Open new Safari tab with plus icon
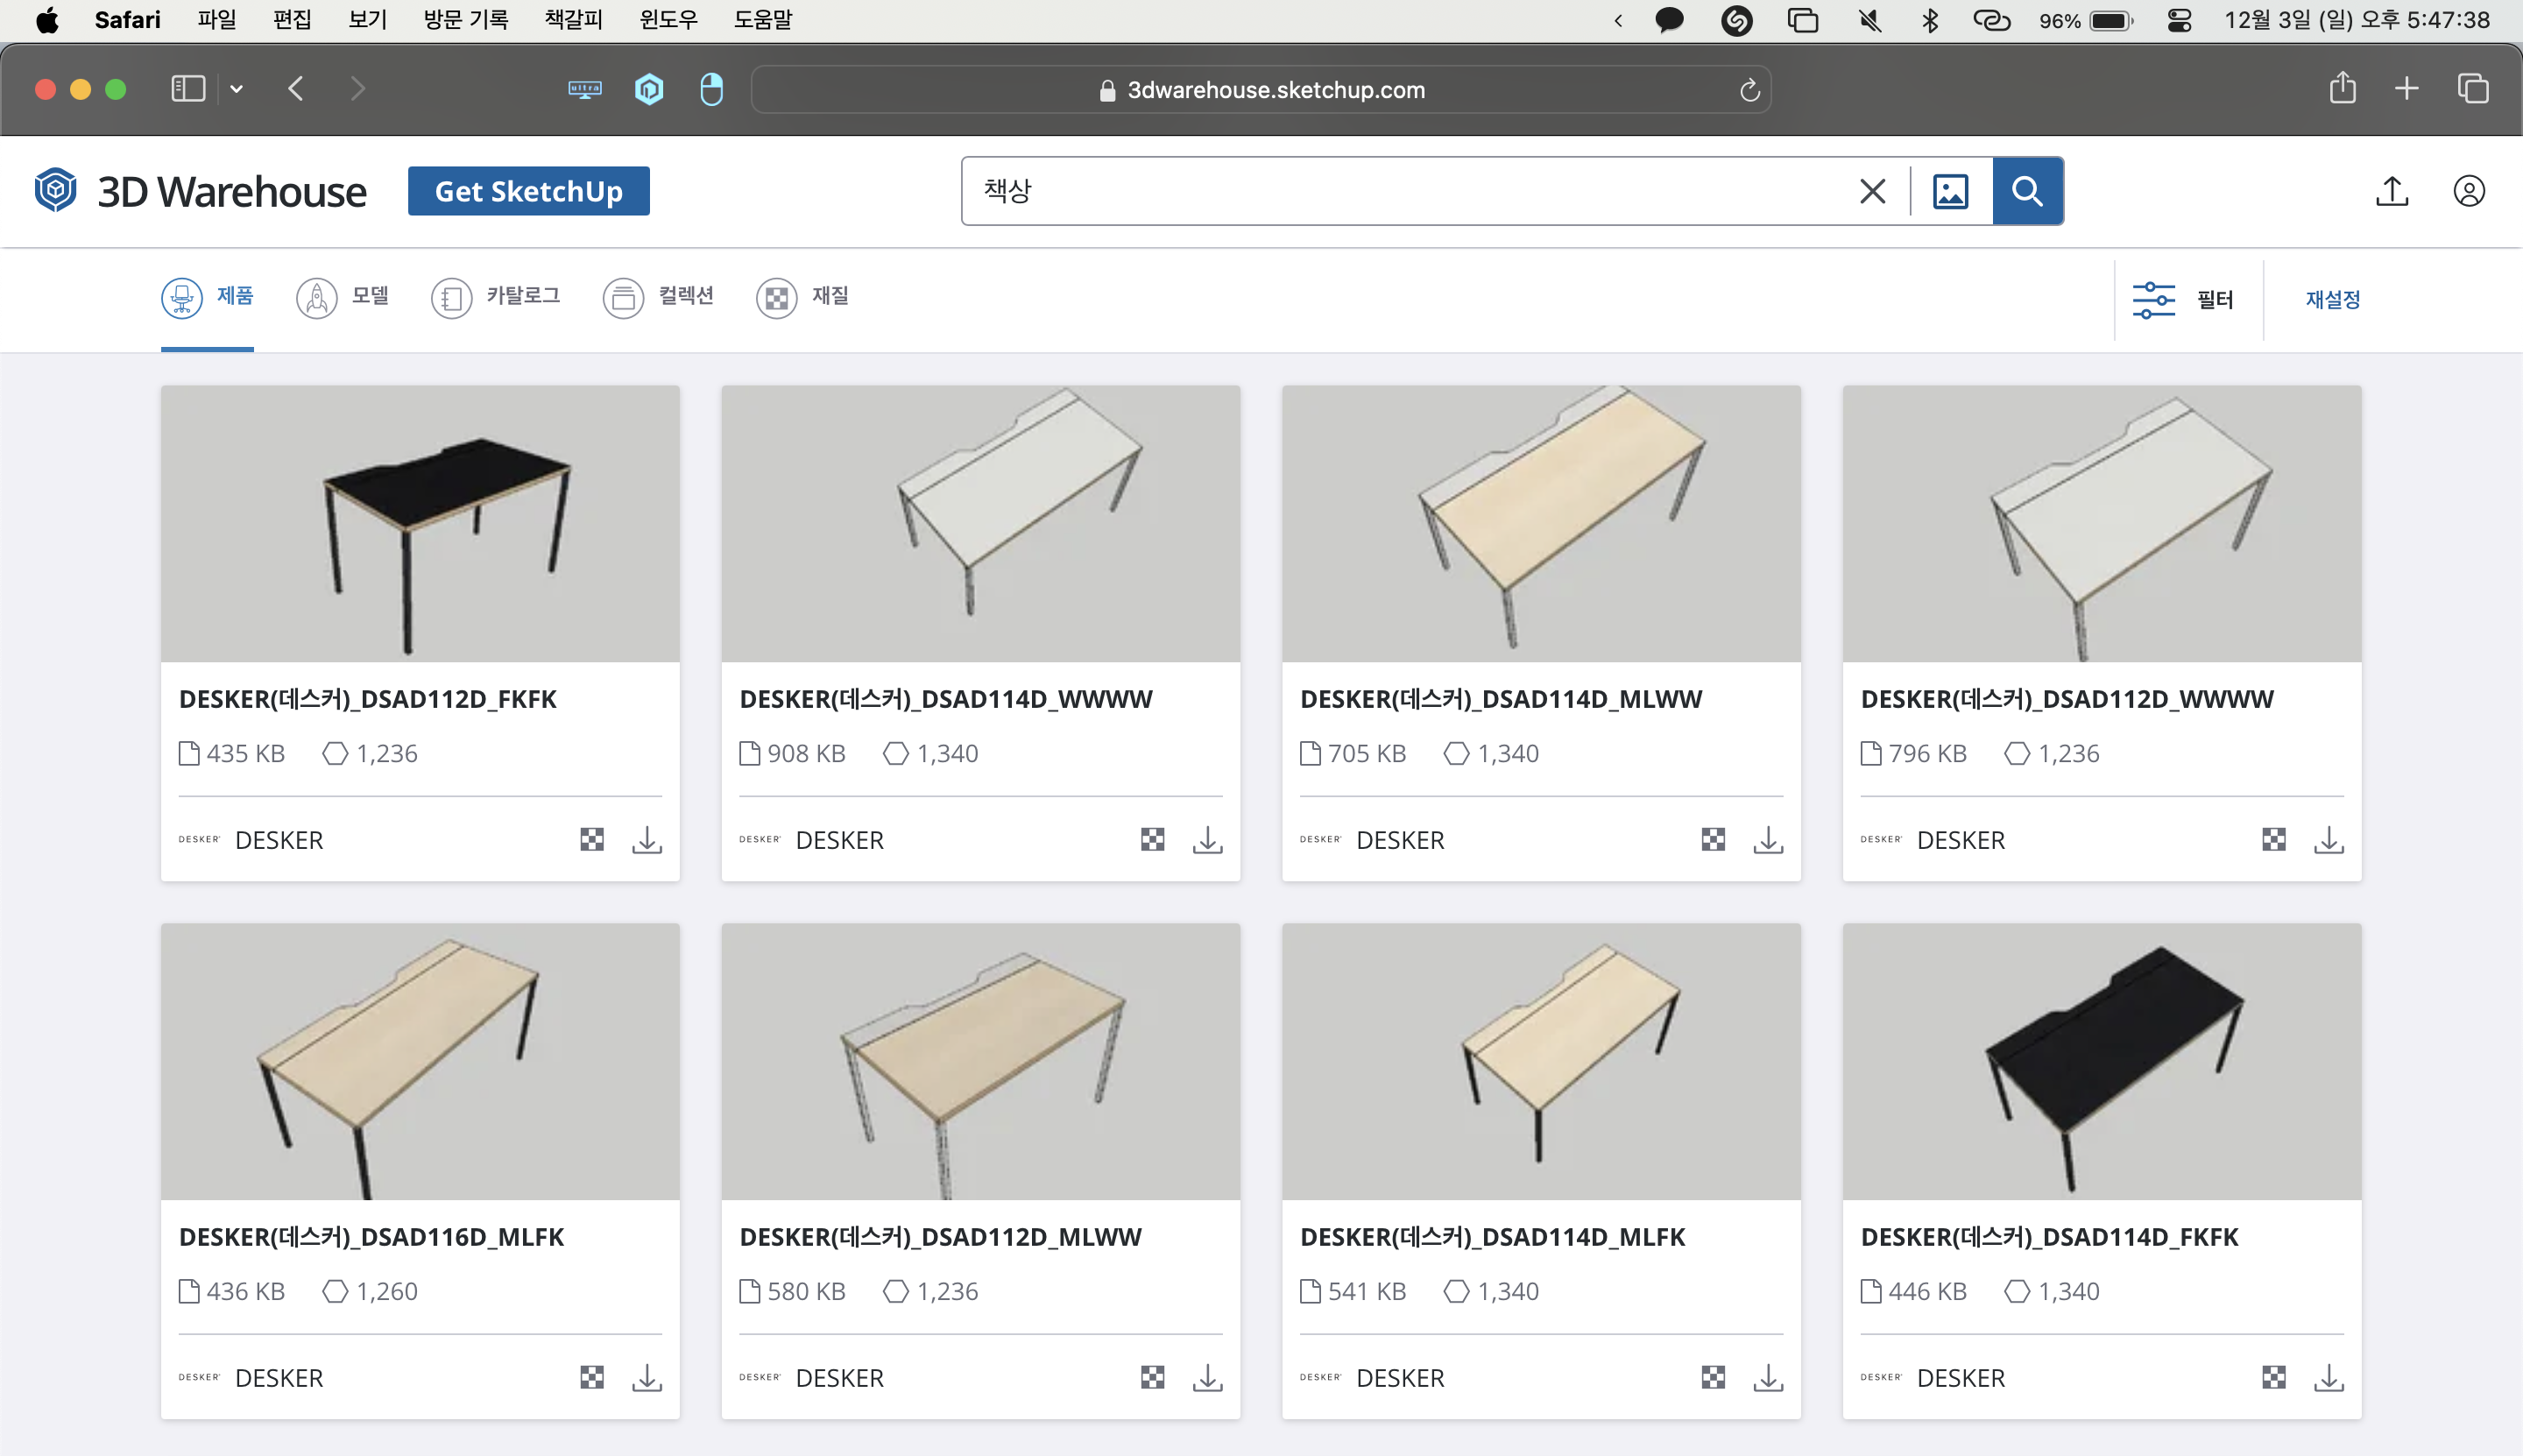This screenshot has width=2523, height=1456. 2407,89
